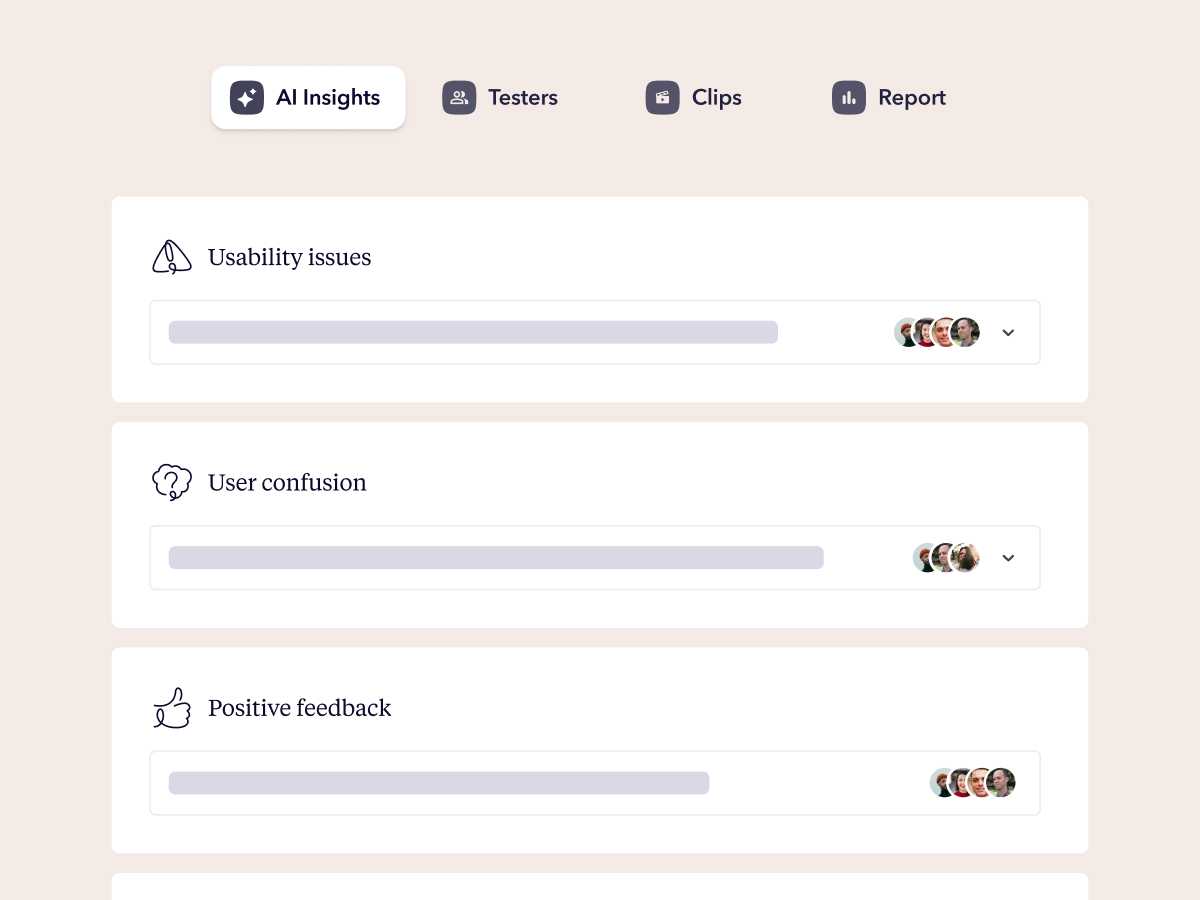Screen dimensions: 1200x900
Task: Click the rightmost avatar in Positive feedback row
Action: tap(1000, 783)
